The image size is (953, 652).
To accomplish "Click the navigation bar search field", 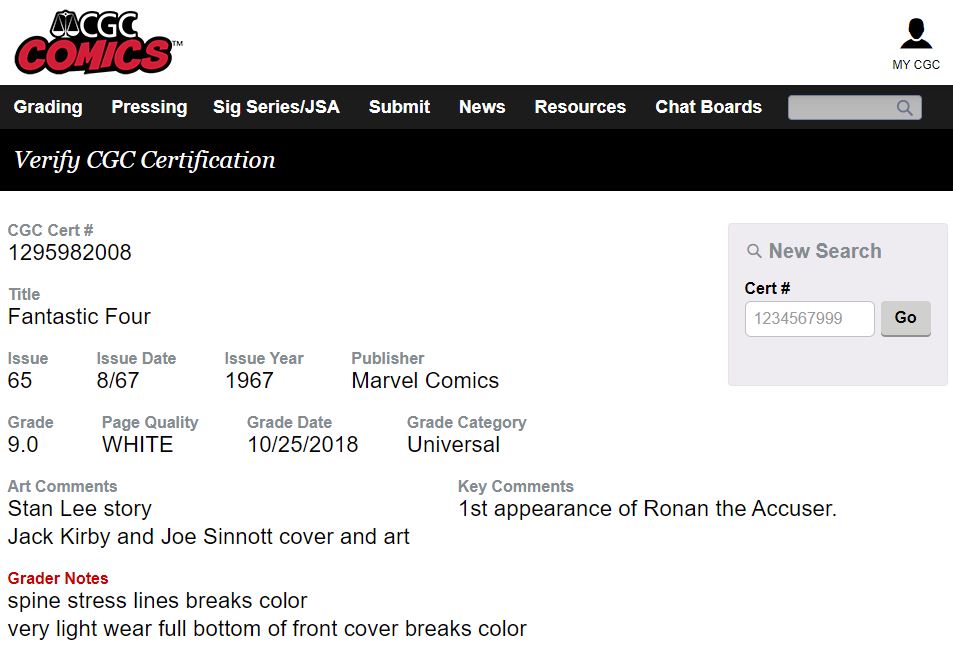I will coord(842,108).
